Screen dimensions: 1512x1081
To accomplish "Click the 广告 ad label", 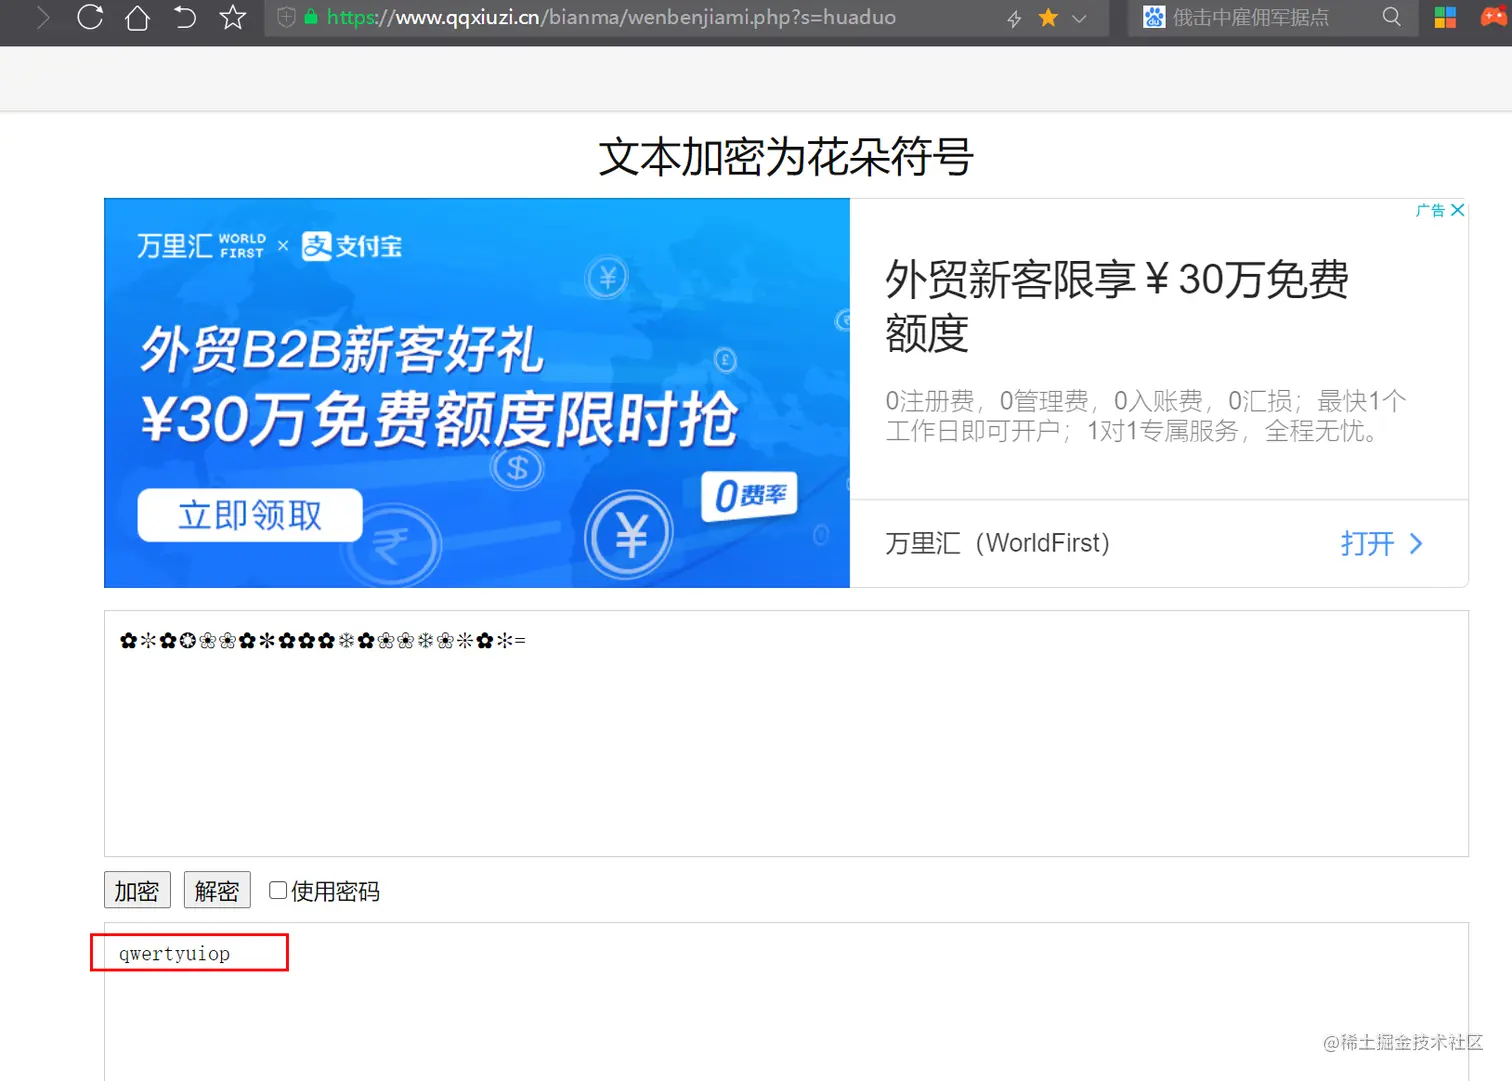I will (x=1430, y=210).
